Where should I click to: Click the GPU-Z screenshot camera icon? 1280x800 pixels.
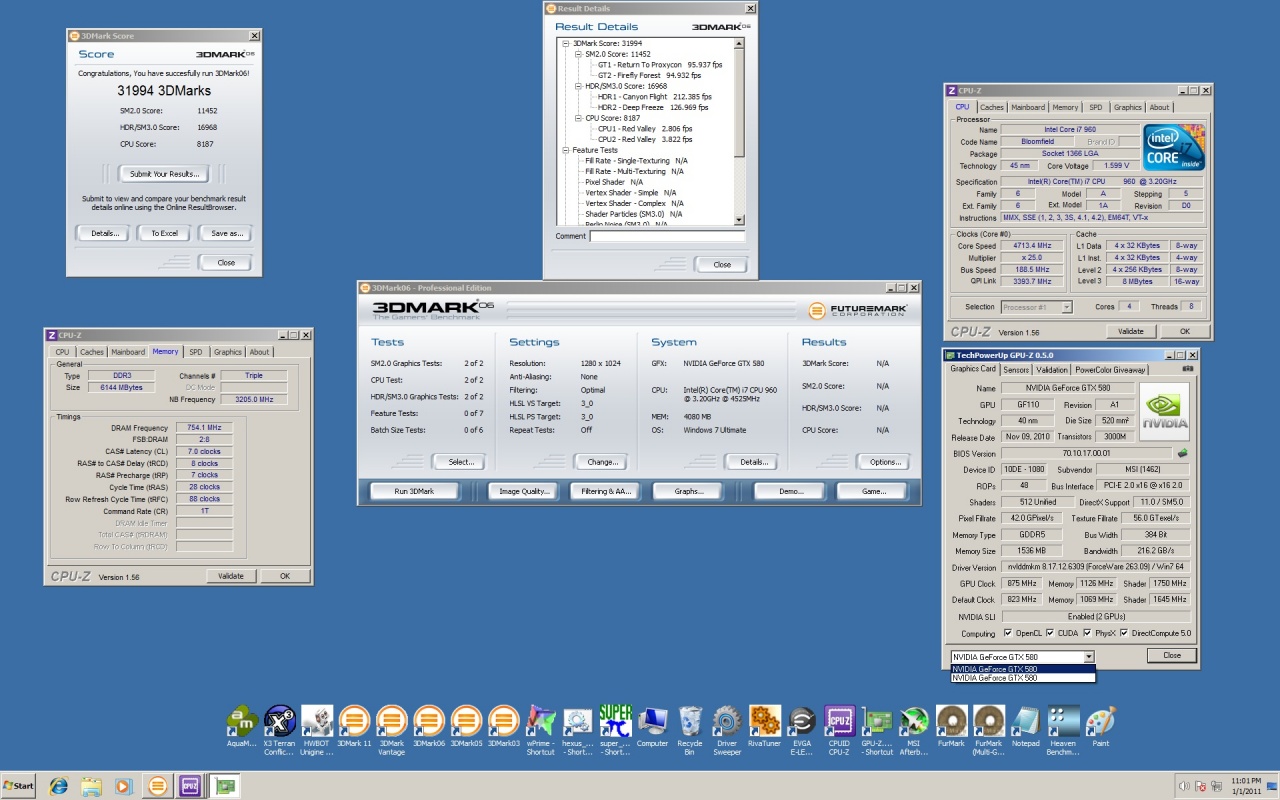[x=1187, y=369]
